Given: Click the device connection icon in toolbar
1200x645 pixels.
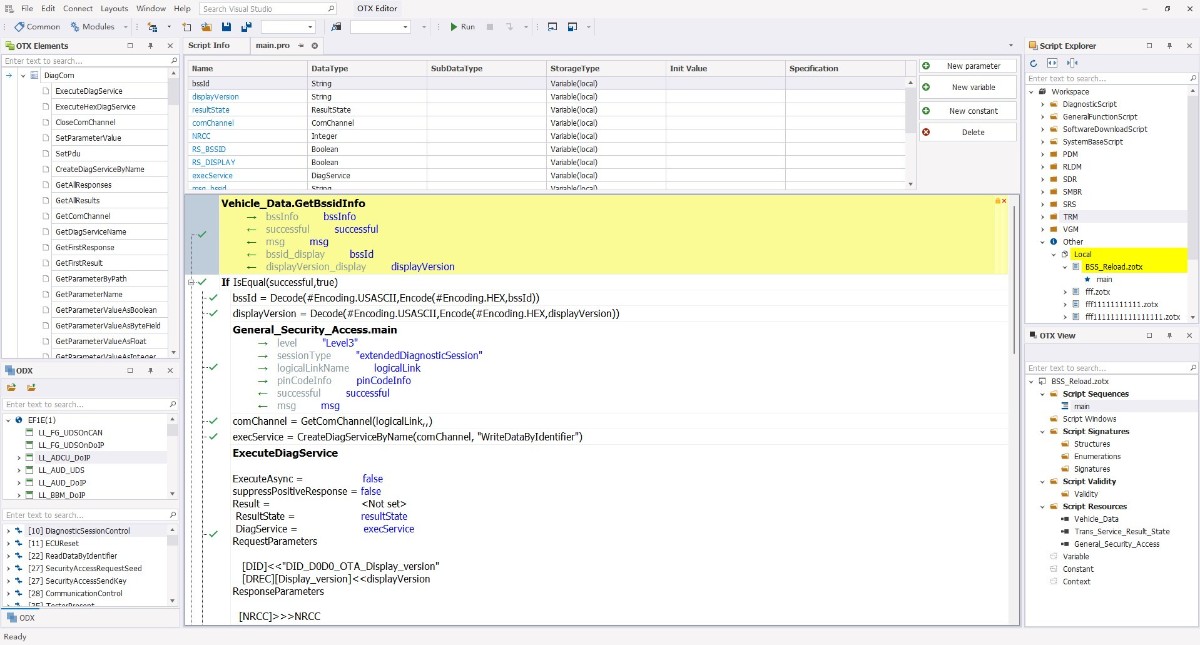Looking at the screenshot, I should point(335,27).
